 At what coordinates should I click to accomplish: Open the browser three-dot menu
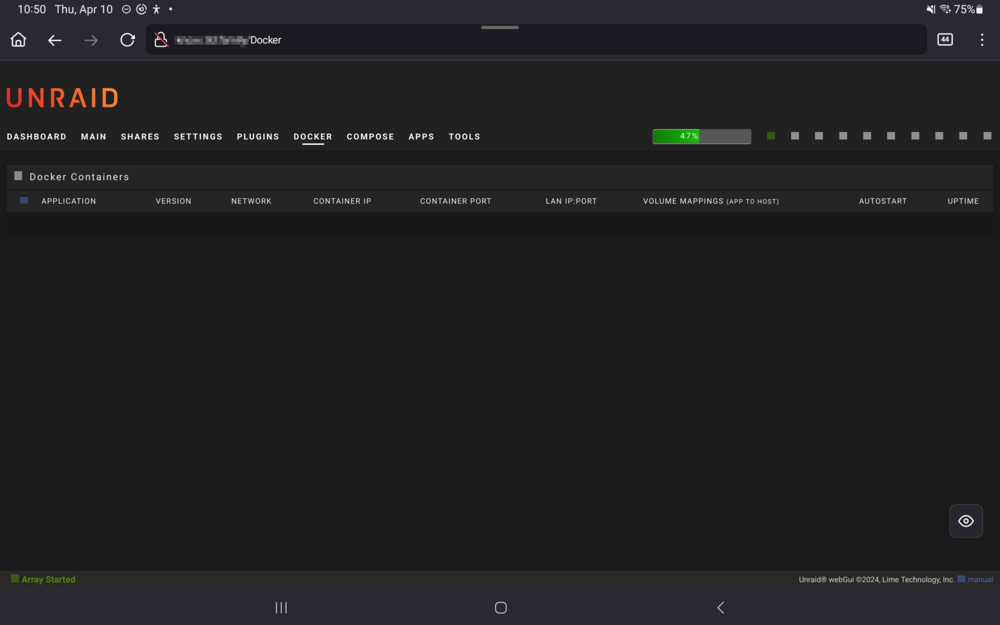pyautogui.click(x=982, y=40)
